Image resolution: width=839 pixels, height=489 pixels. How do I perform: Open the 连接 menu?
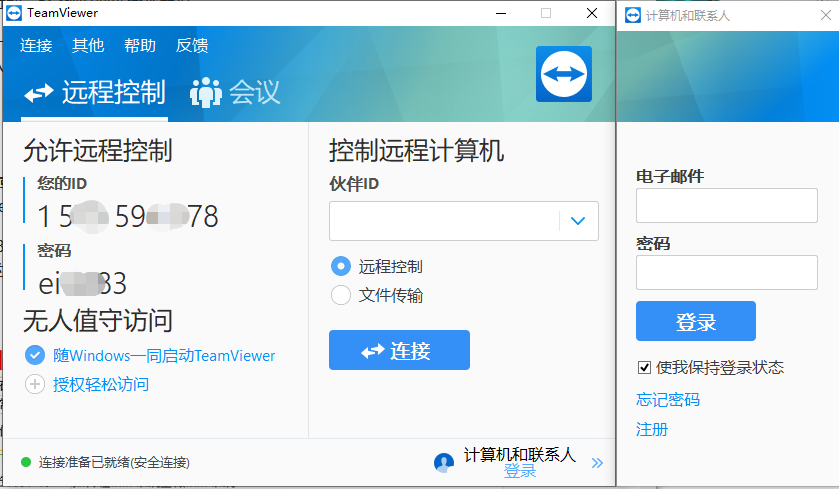[x=36, y=45]
